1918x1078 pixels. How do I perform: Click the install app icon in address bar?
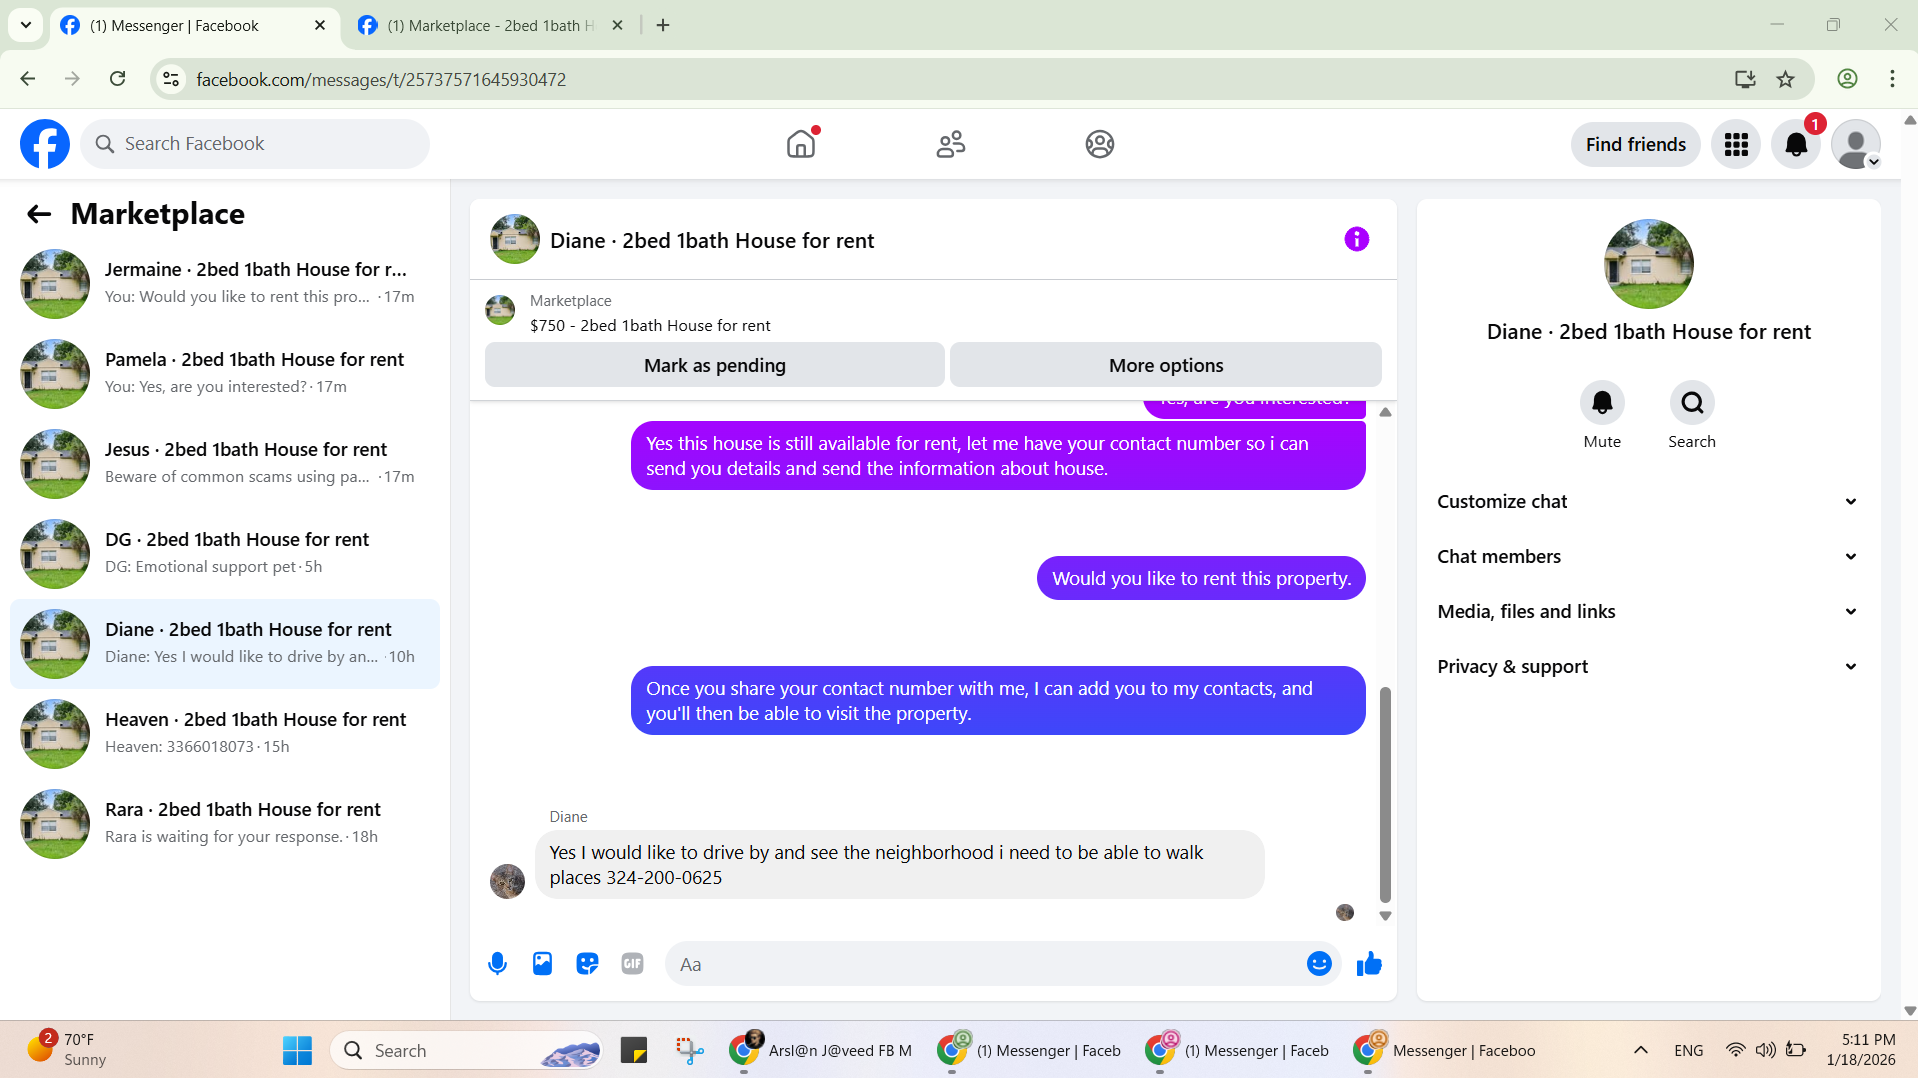pyautogui.click(x=1745, y=79)
